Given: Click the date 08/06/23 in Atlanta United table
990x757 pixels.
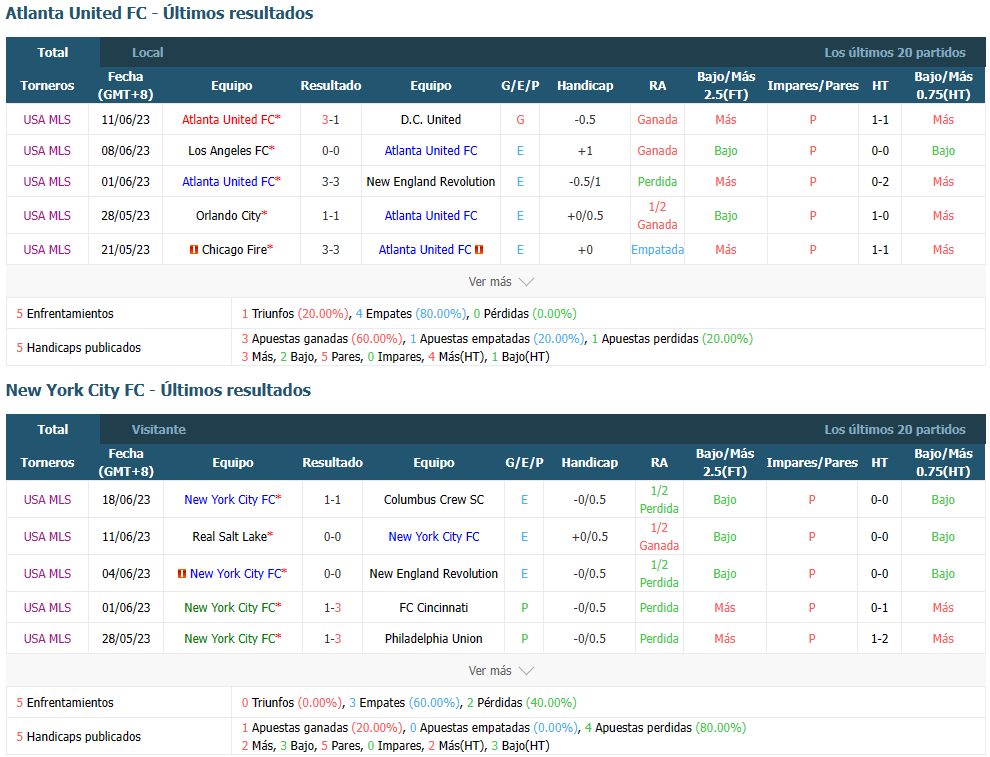Looking at the screenshot, I should [x=126, y=151].
